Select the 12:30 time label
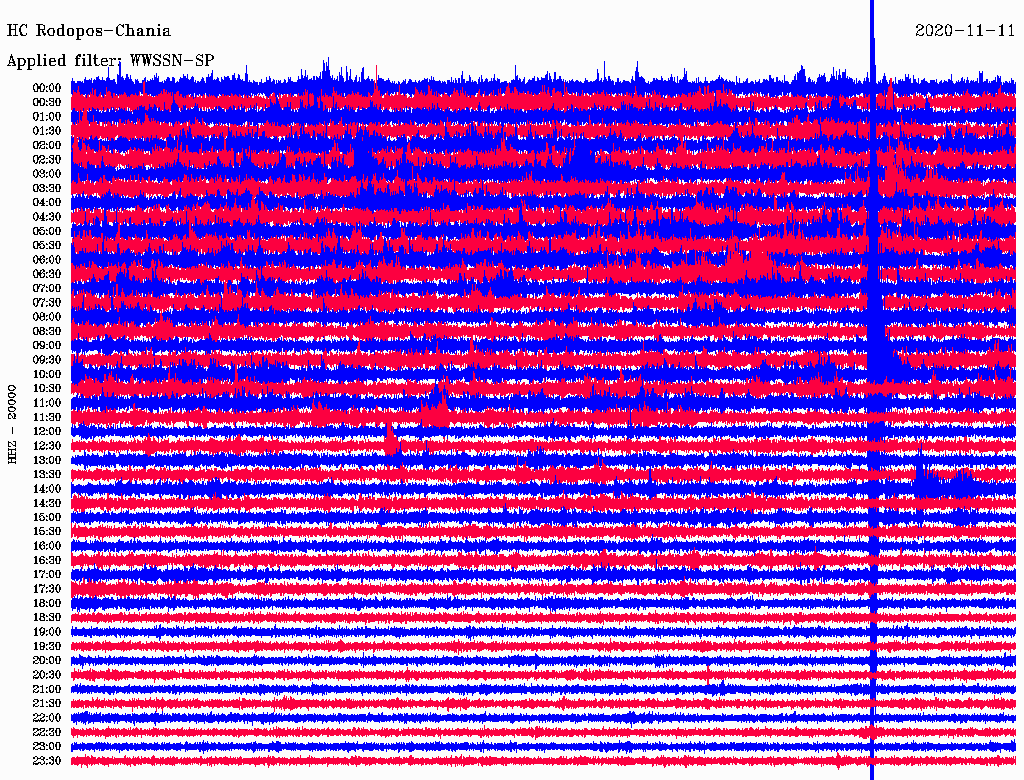 pyautogui.click(x=47, y=446)
